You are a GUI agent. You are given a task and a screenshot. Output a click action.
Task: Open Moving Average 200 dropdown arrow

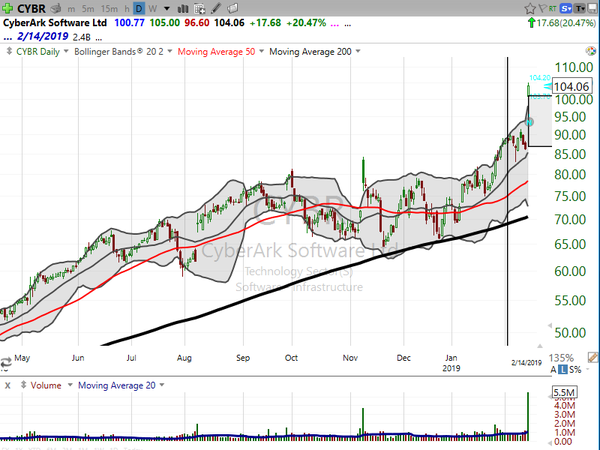pos(358,51)
